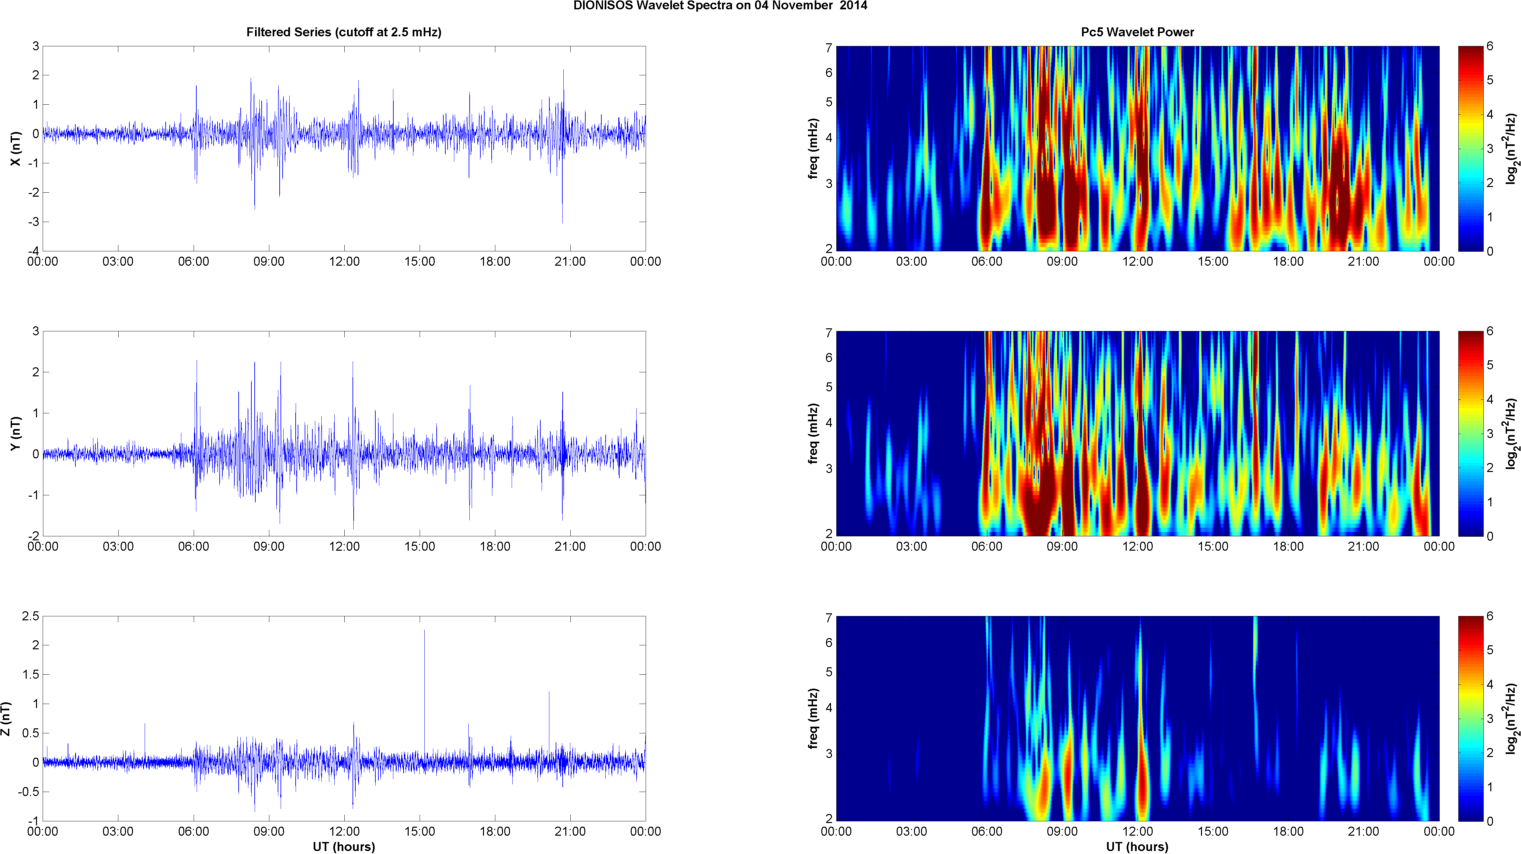The width and height of the screenshot is (1521, 854).
Task: Click the Y component wavelet power spectrogram
Action: [1137, 434]
